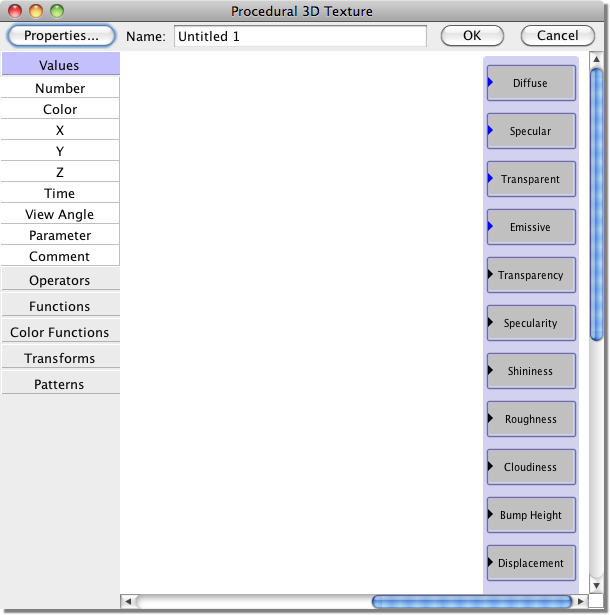Choose the Parameter module

point(60,235)
